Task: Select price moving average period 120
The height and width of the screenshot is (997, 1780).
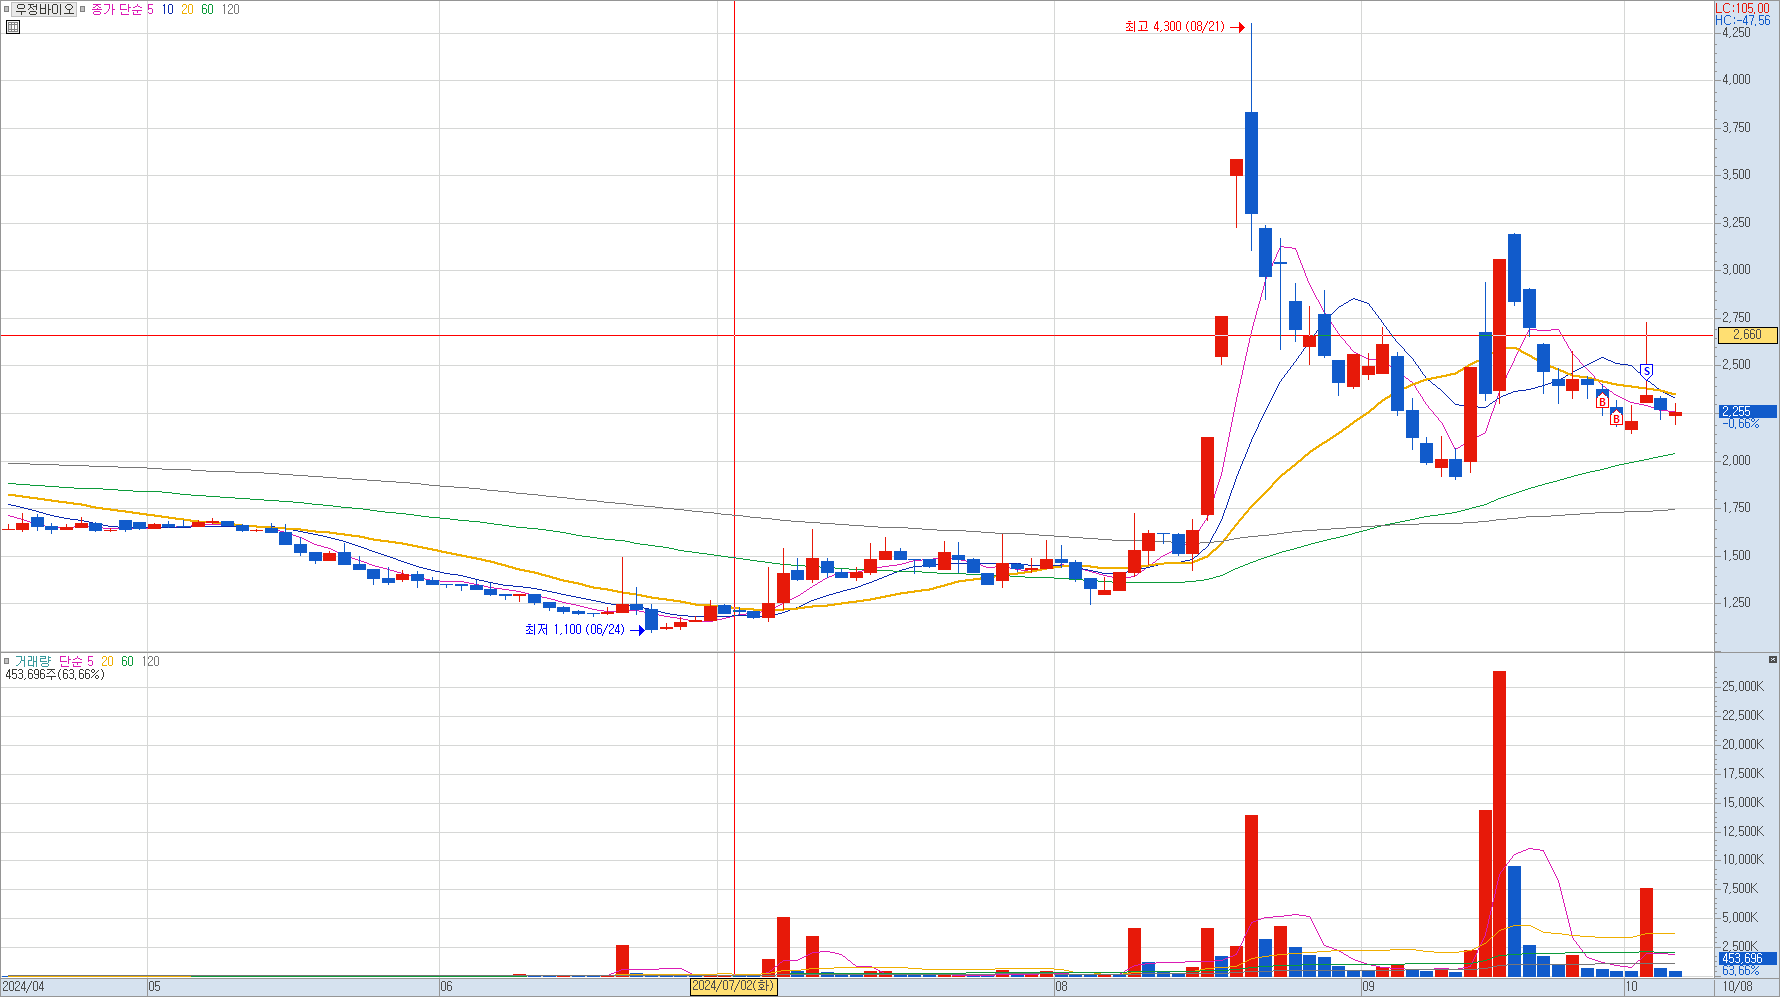Action: [x=230, y=9]
